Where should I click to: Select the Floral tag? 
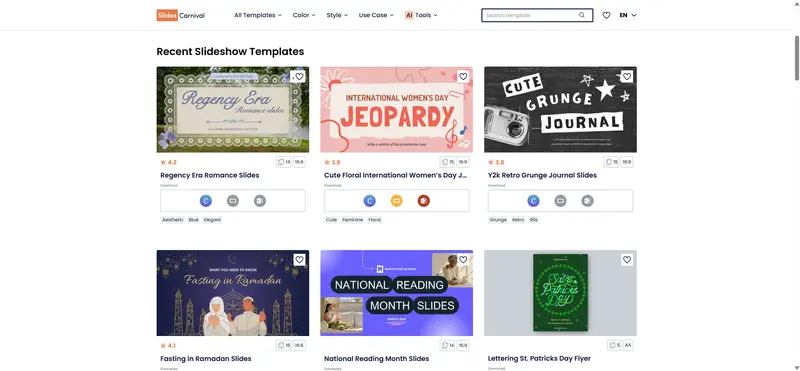(x=374, y=220)
